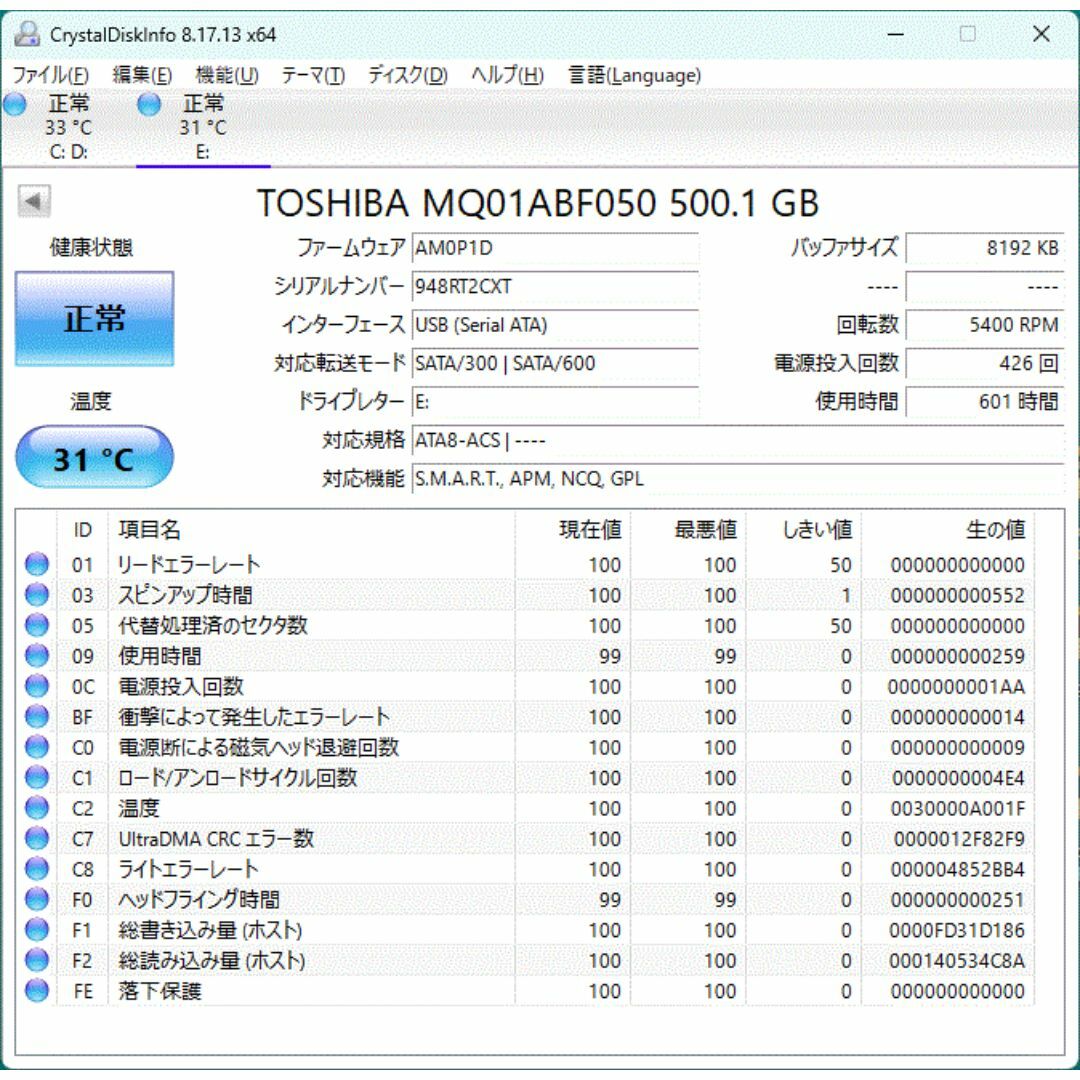The width and height of the screenshot is (1080, 1080).
Task: Click status orb for C7 UltraDMA CRC エラー数
Action: click(37, 838)
